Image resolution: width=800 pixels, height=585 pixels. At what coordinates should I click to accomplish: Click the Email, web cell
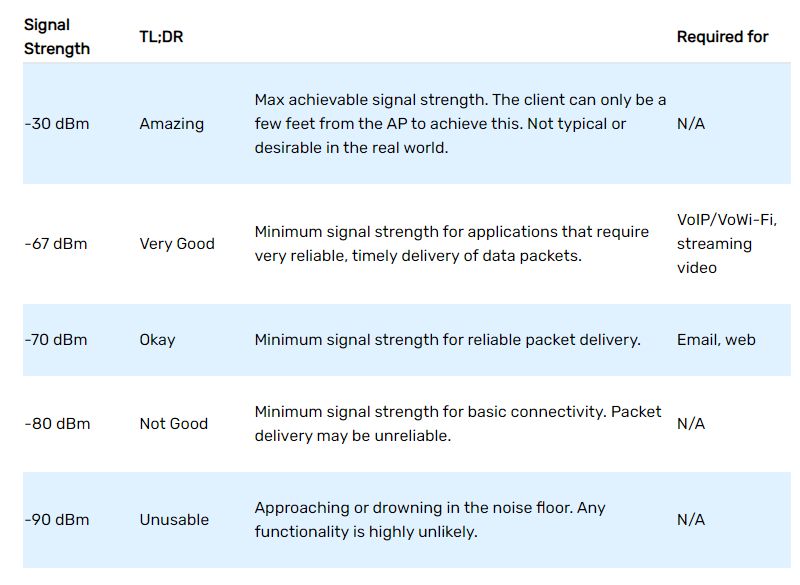point(716,340)
